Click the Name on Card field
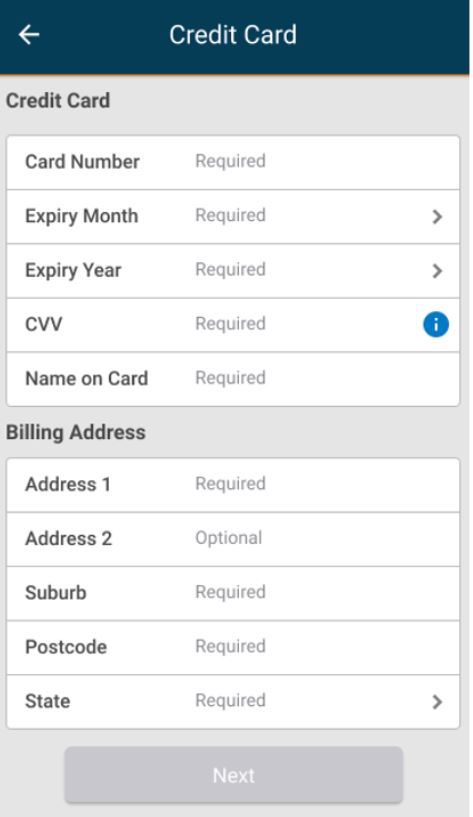 [x=233, y=379]
